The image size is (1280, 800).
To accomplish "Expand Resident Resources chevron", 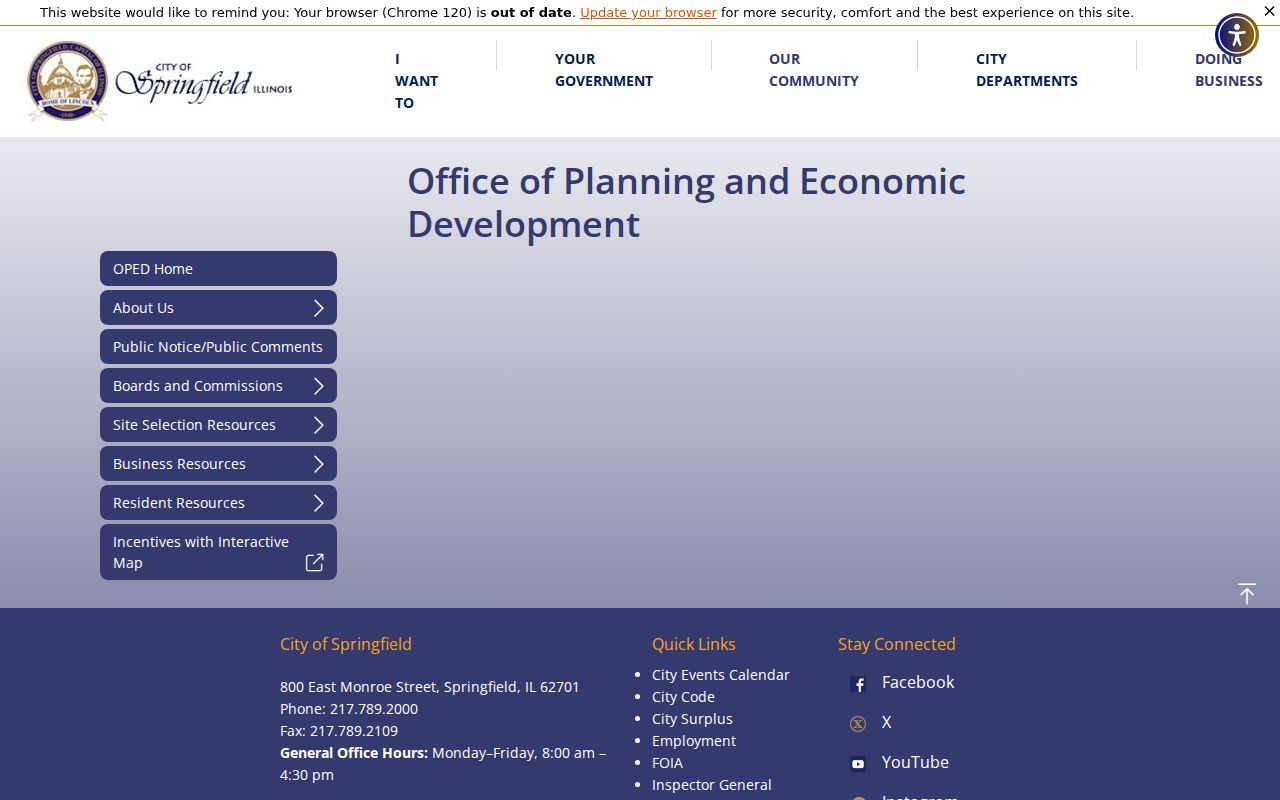I will coord(319,503).
